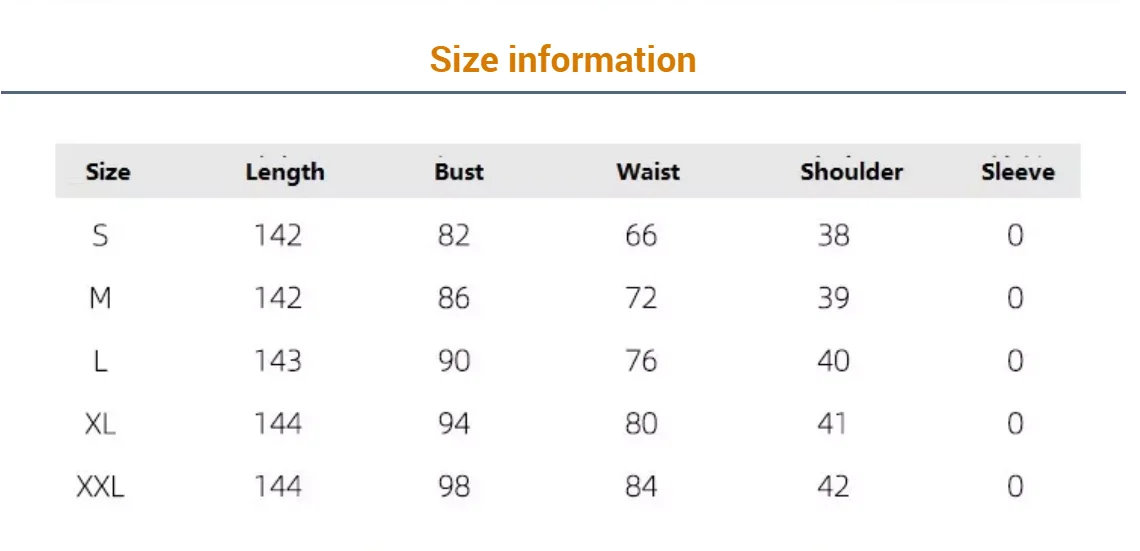Select the XL size row label
1140x551 pixels.
coord(100,424)
